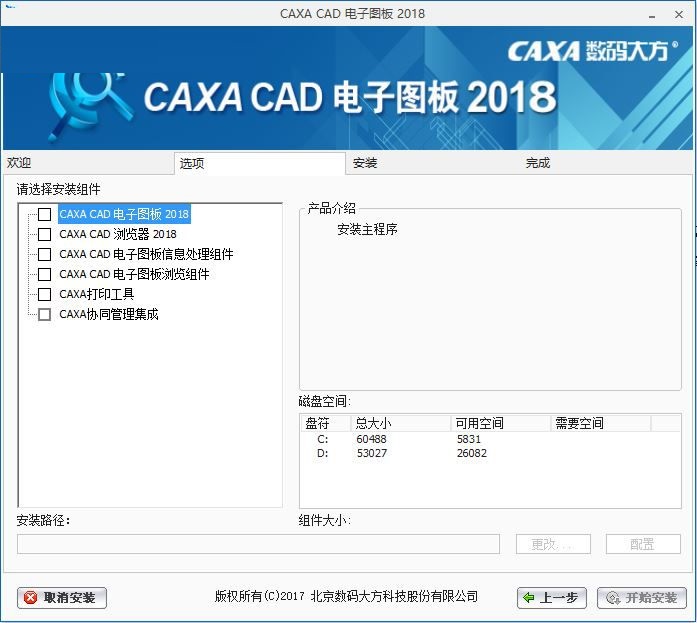Image resolution: width=697 pixels, height=623 pixels.
Task: Go back with the 上一步 button
Action: (552, 598)
